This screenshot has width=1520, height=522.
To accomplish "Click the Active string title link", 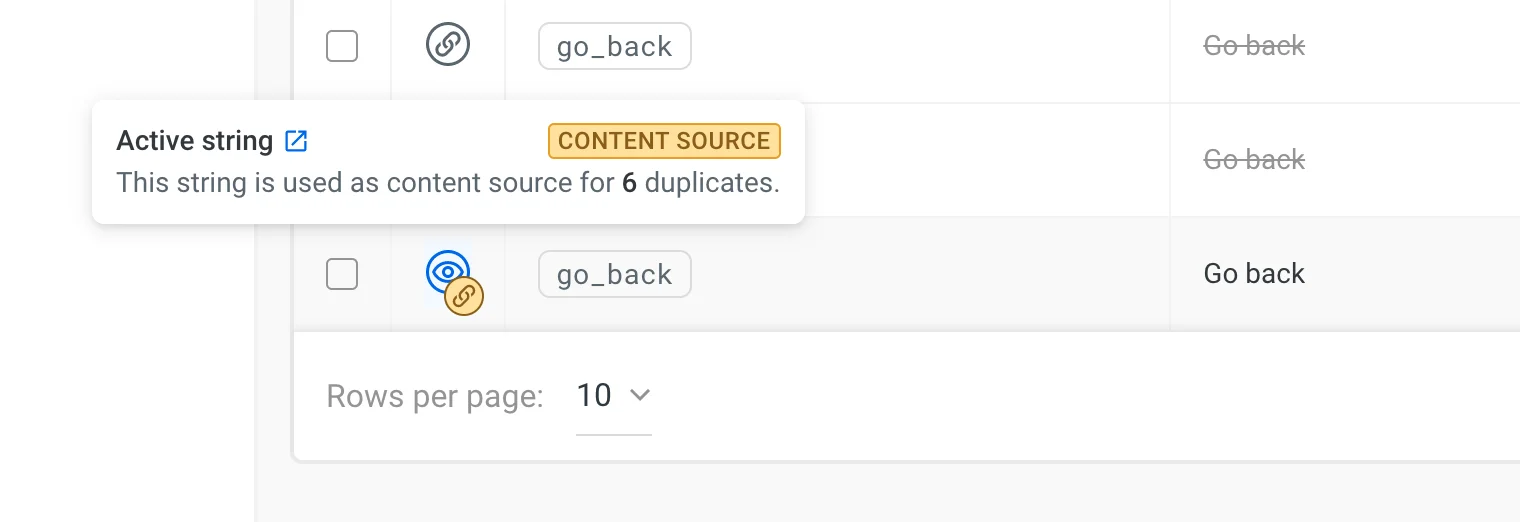I will point(195,141).
